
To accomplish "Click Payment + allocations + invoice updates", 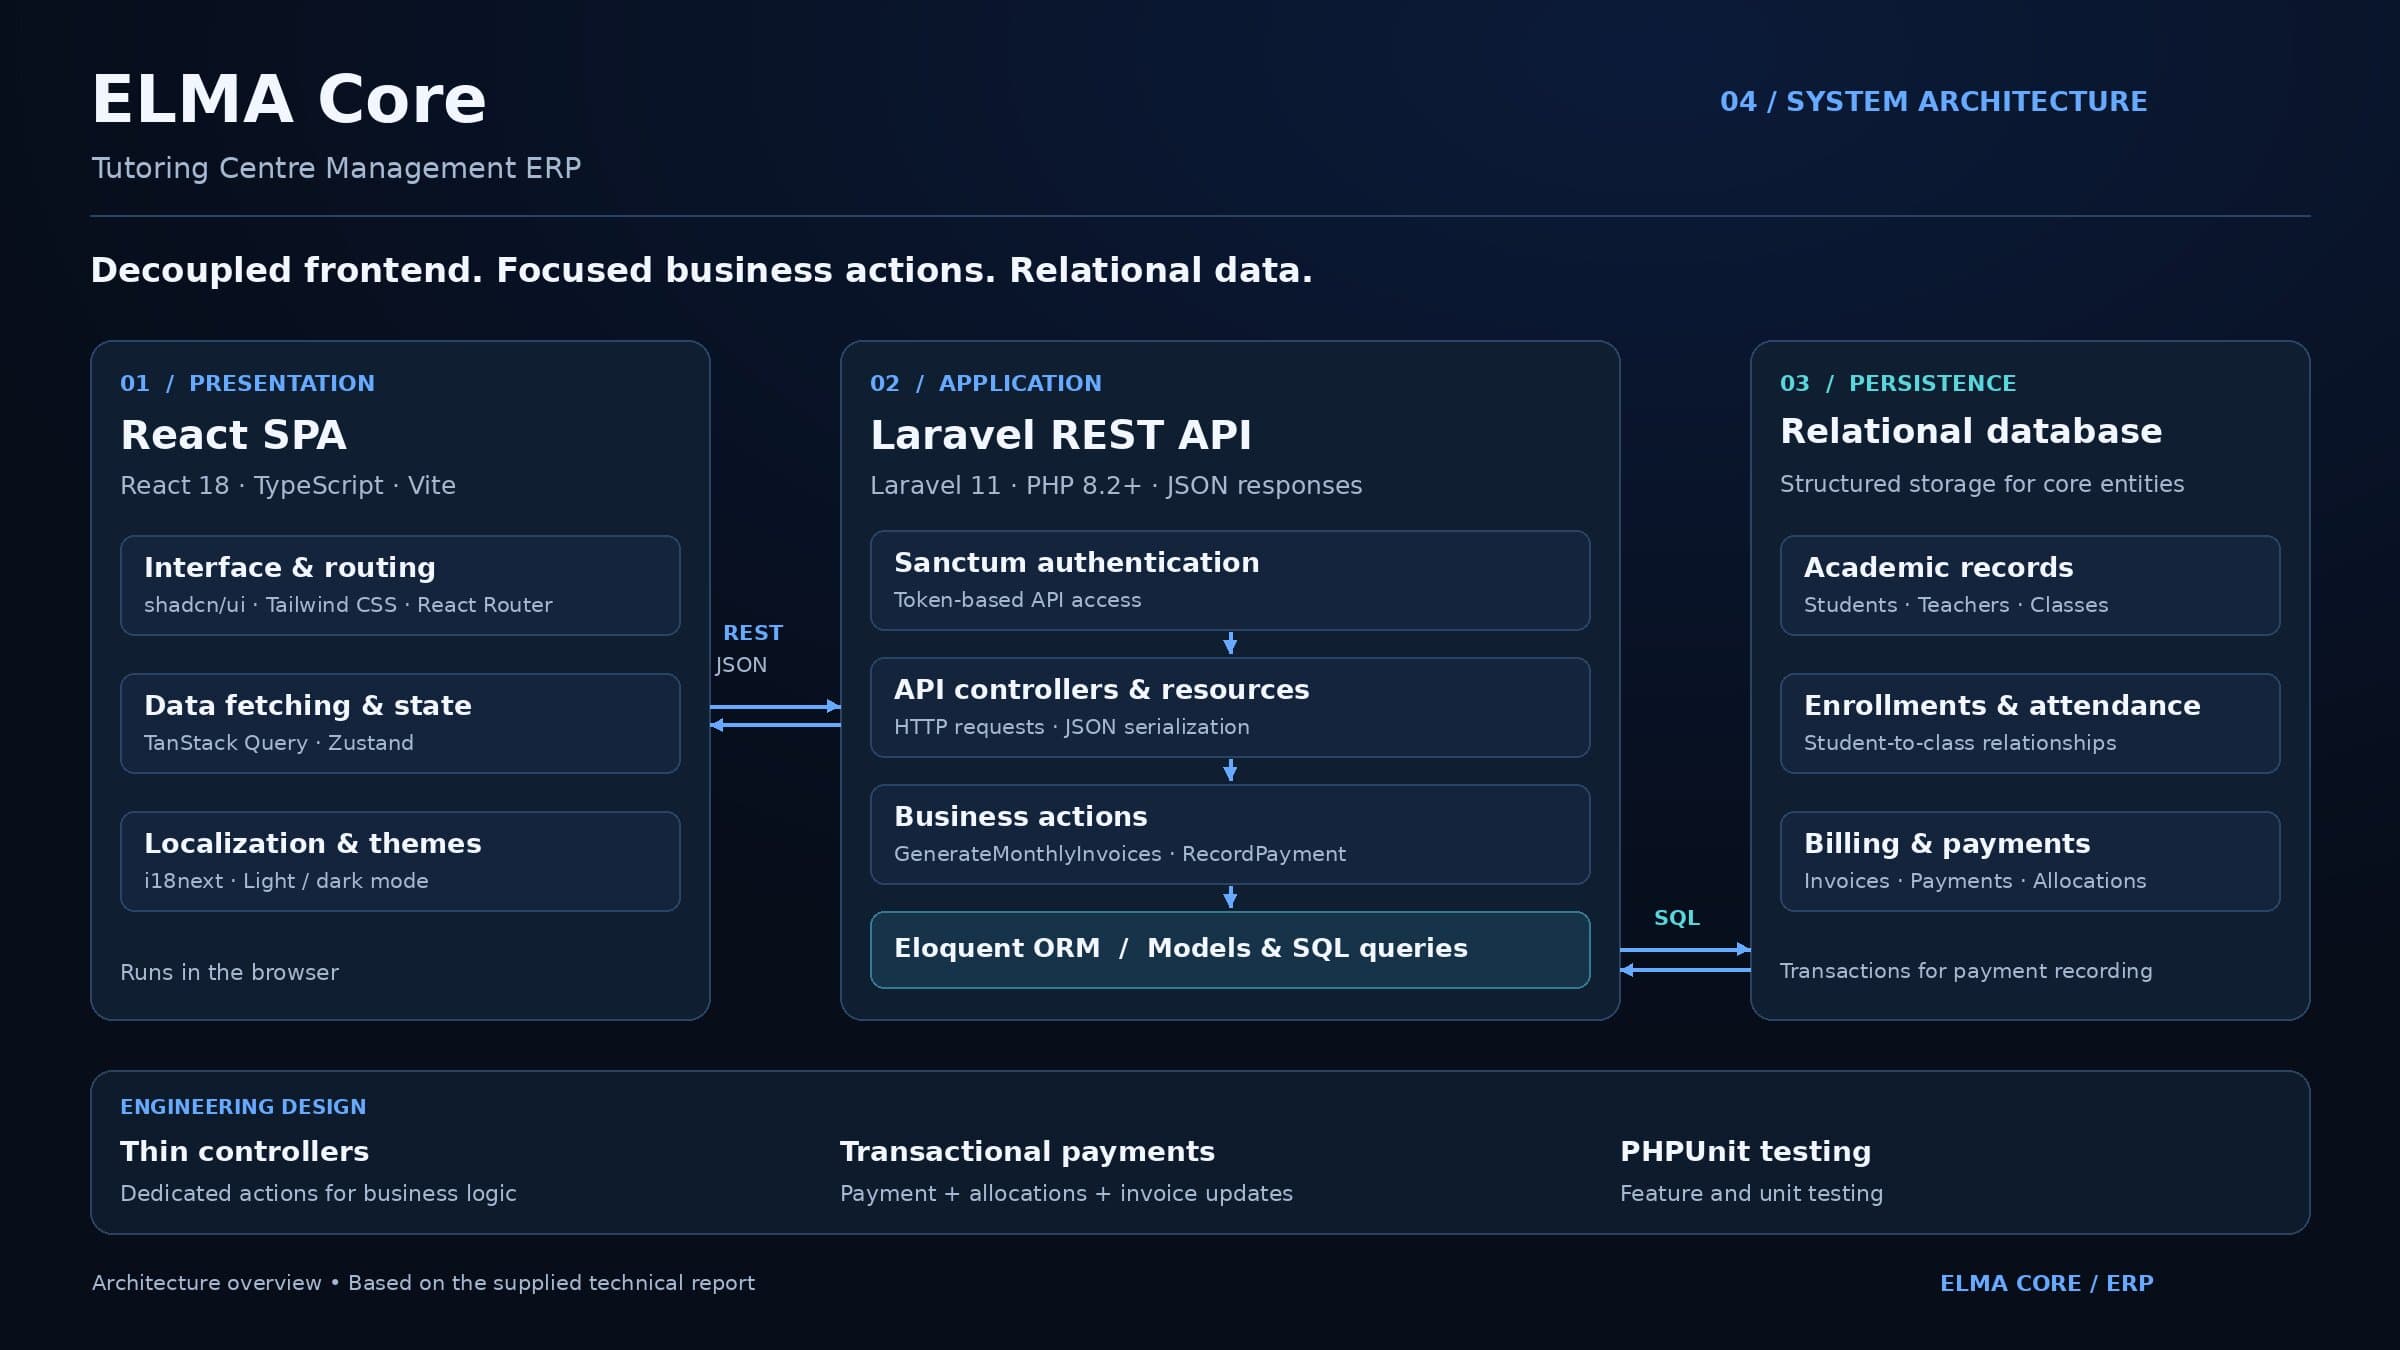I will tap(1066, 1193).
